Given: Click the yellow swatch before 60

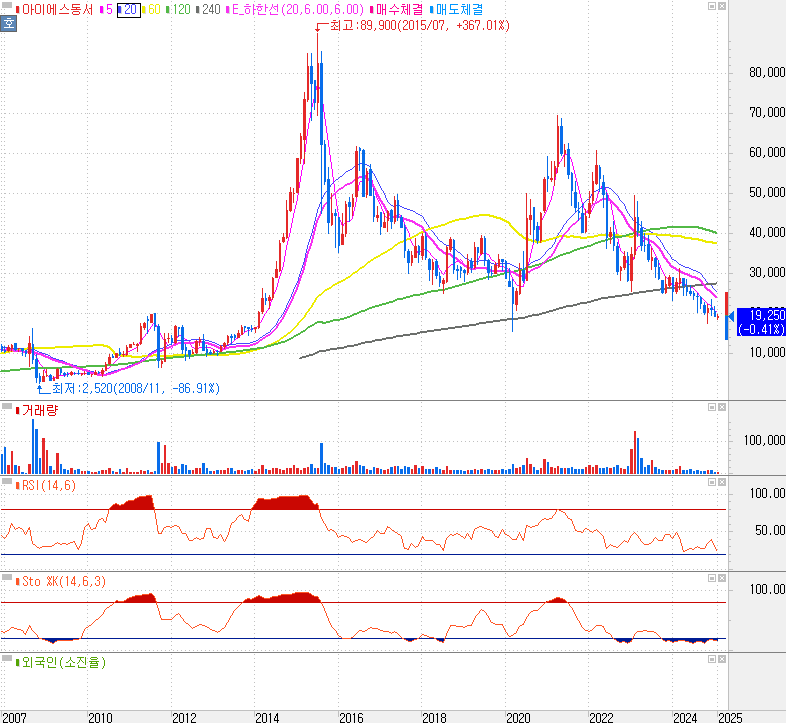Looking at the screenshot, I should click(144, 10).
